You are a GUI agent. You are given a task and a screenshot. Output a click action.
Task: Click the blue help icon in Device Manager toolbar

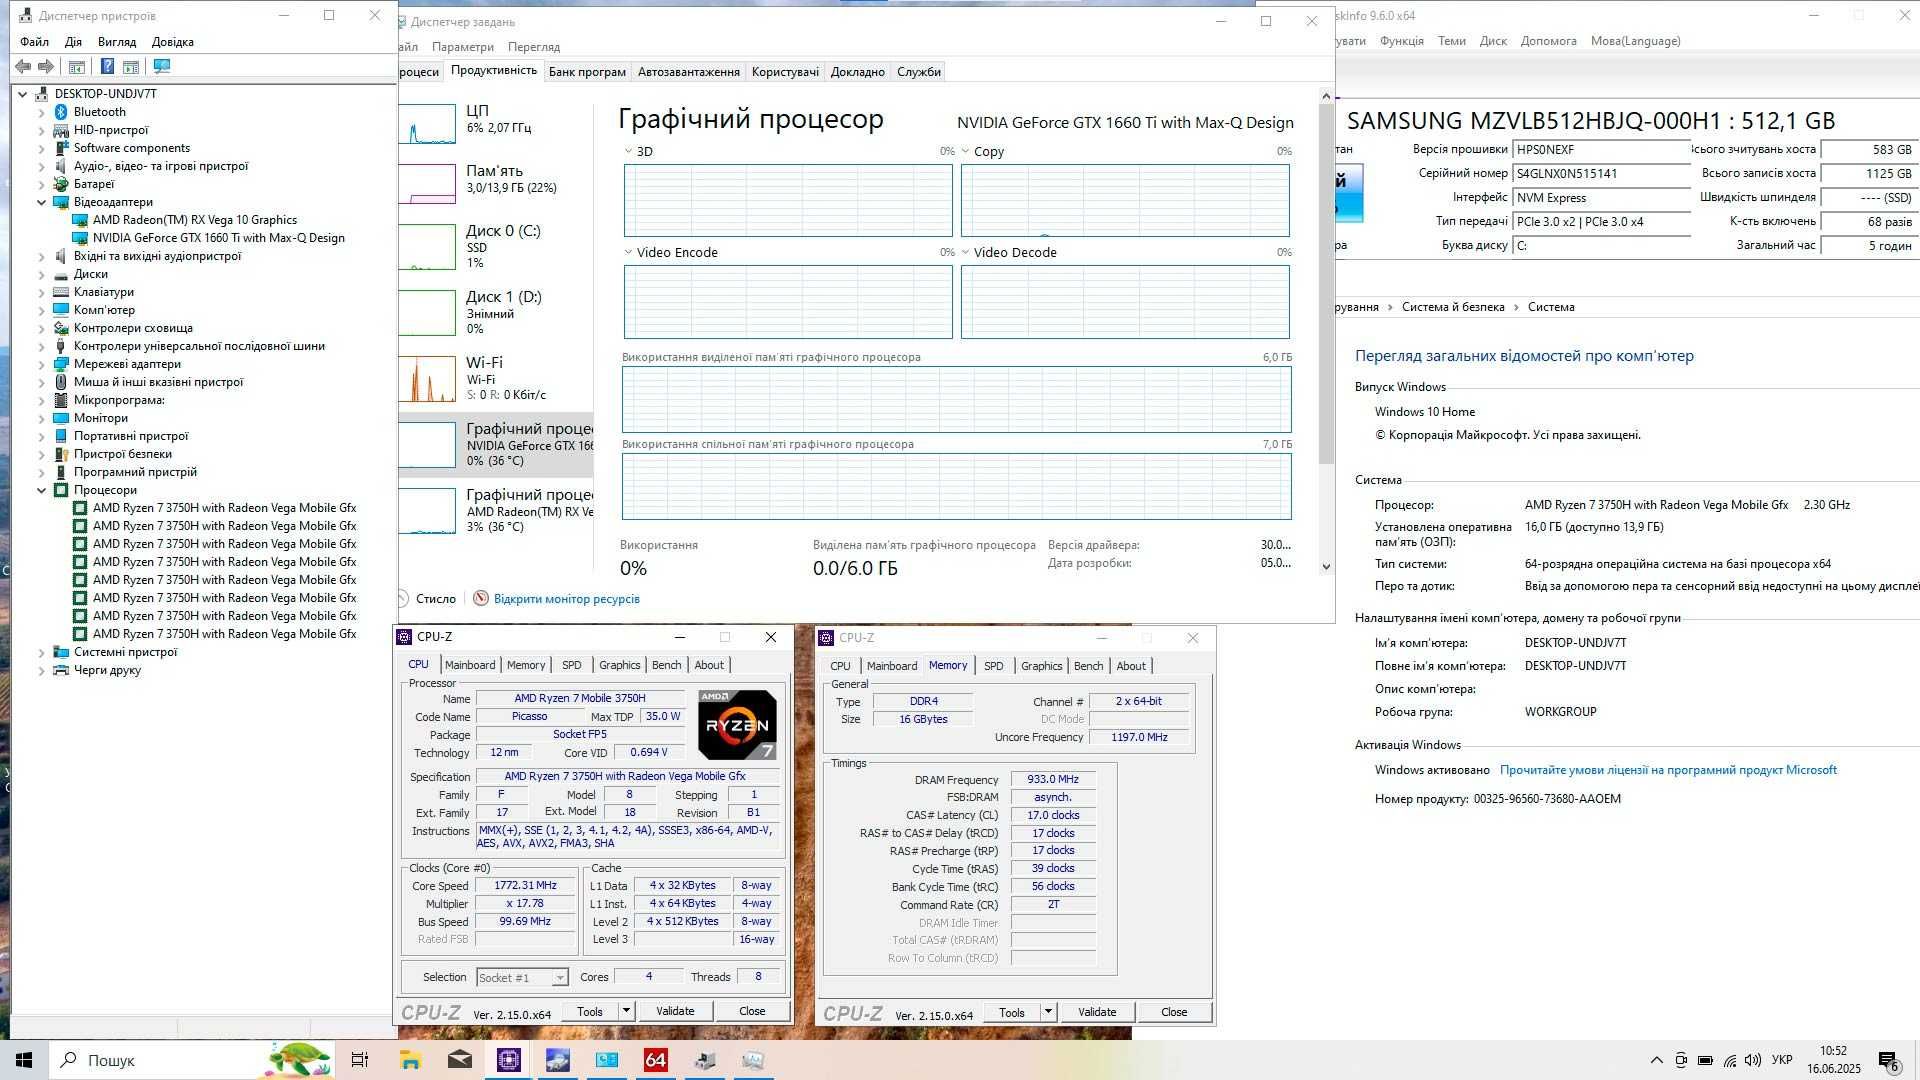tap(107, 66)
